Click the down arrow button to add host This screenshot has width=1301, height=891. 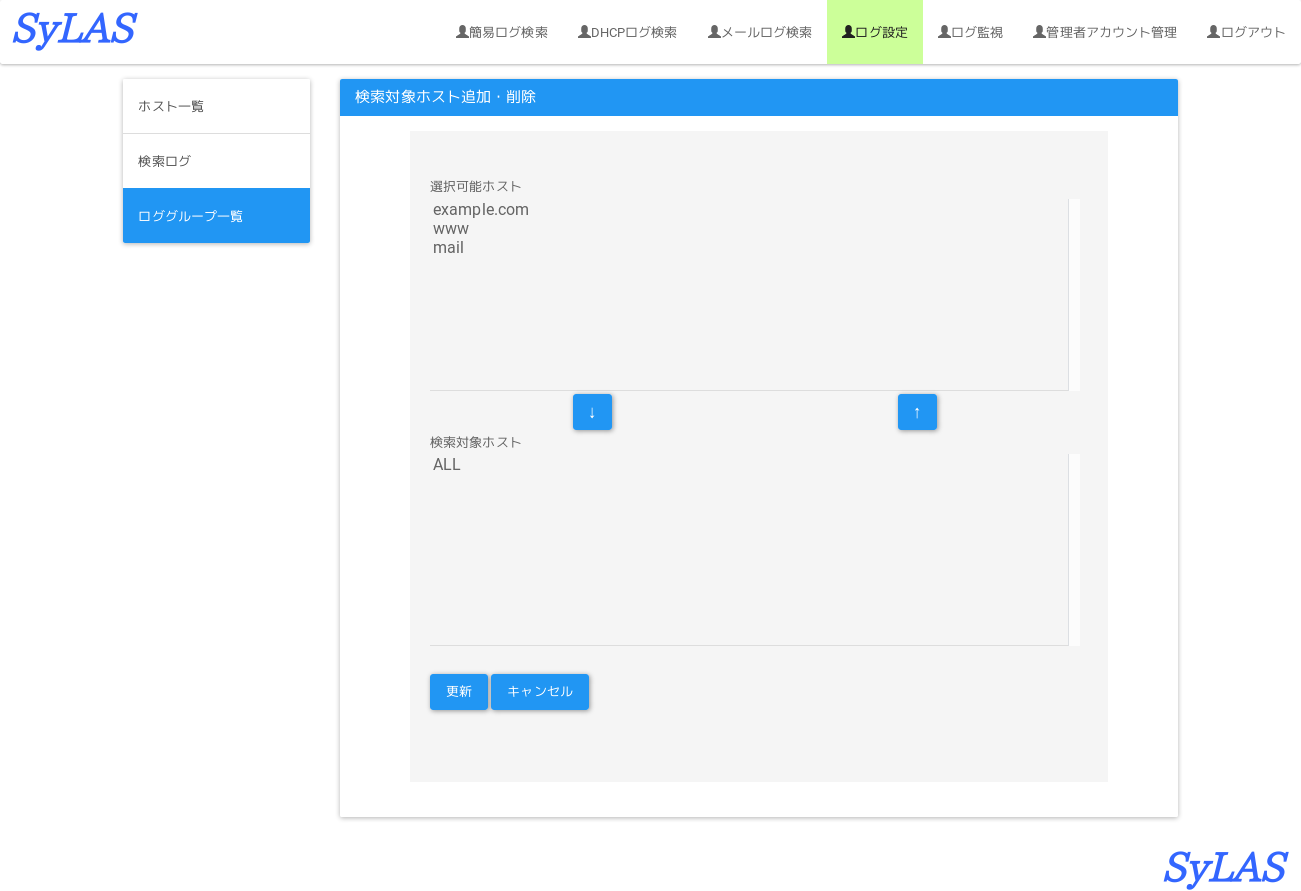coord(592,412)
